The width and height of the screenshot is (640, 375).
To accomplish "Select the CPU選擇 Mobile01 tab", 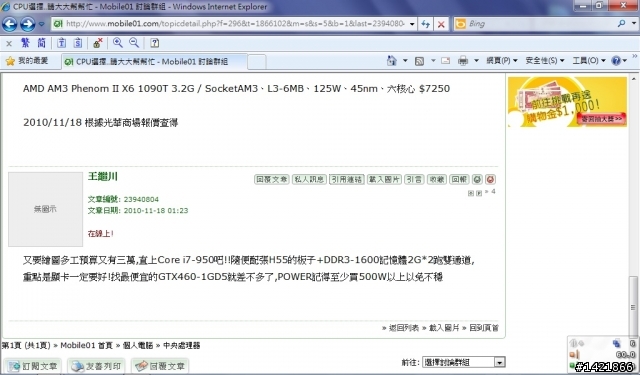I will pyautogui.click(x=154, y=62).
